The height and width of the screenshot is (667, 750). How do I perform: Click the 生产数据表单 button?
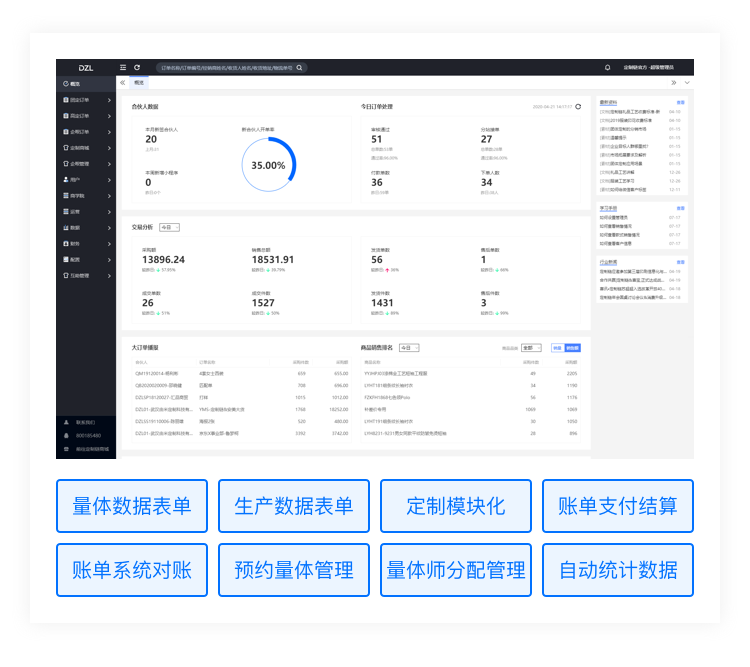(294, 506)
